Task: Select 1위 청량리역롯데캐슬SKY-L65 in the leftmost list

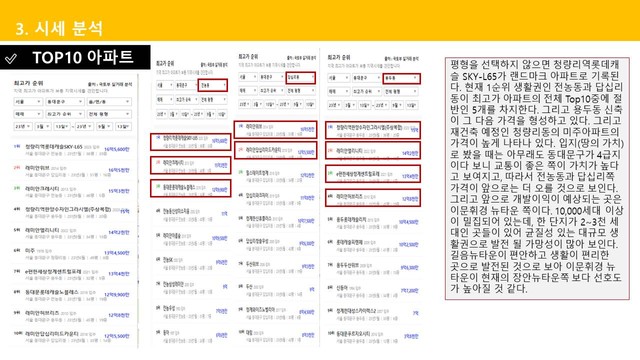Action: pyautogui.click(x=72, y=149)
